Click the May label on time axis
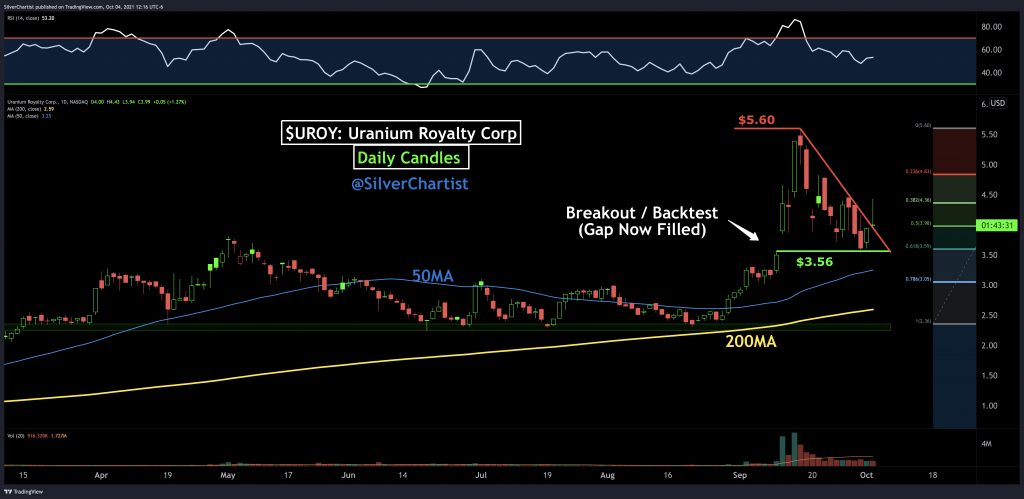Viewport: 1024px width, 499px height. [227, 476]
